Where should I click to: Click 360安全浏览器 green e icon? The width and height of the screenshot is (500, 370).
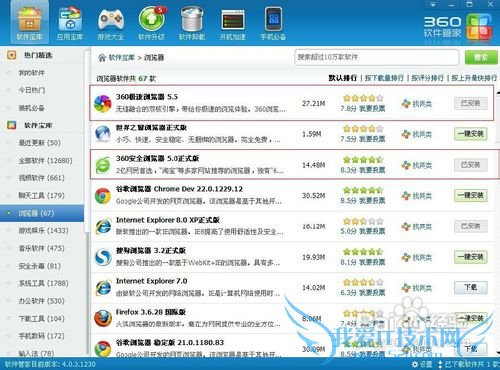tap(103, 165)
